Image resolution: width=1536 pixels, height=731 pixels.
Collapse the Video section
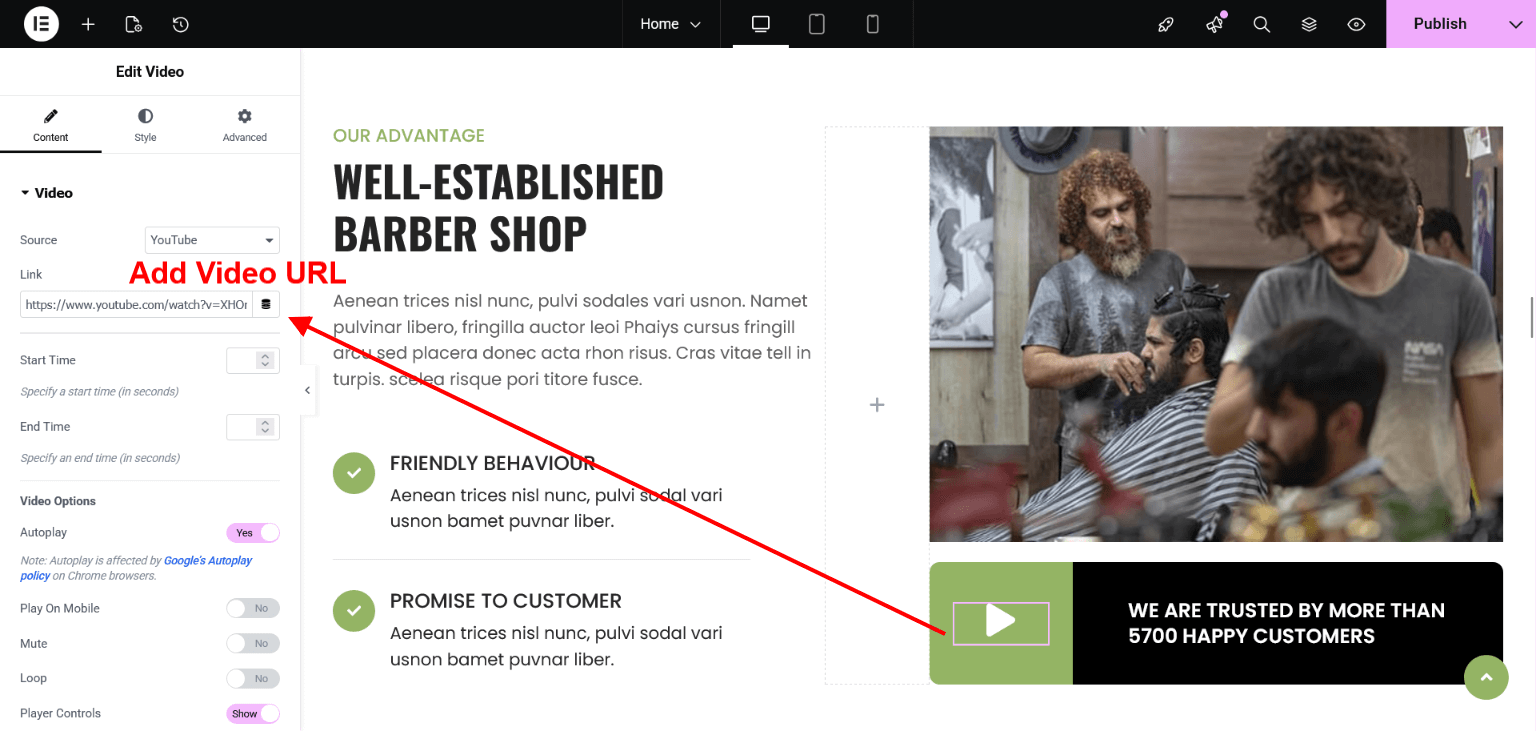coord(47,193)
